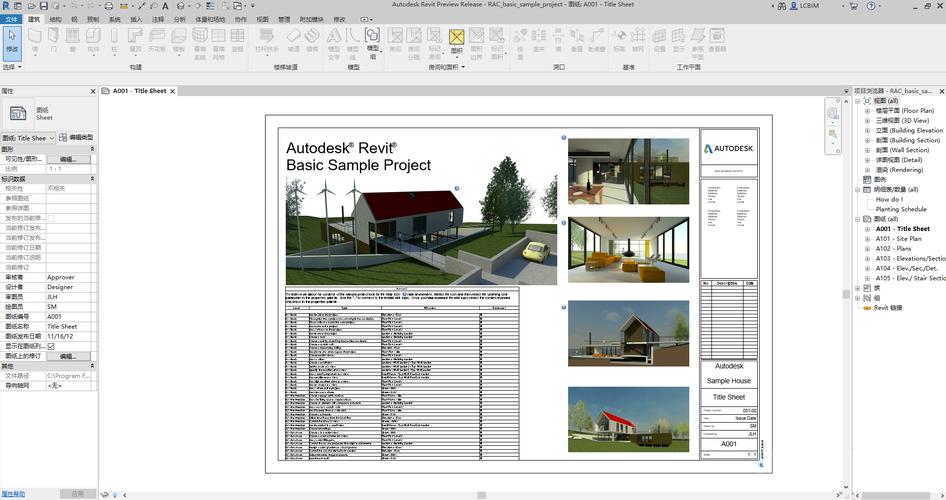Select the A001 - Title Sheet view tab
This screenshot has height=500, width=946.
click(x=139, y=91)
